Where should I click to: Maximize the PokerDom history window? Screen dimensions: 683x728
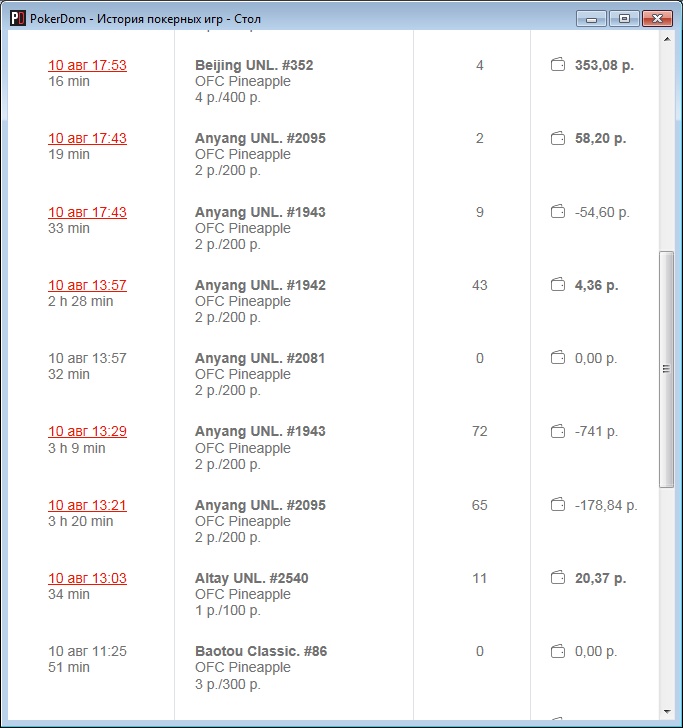point(625,18)
